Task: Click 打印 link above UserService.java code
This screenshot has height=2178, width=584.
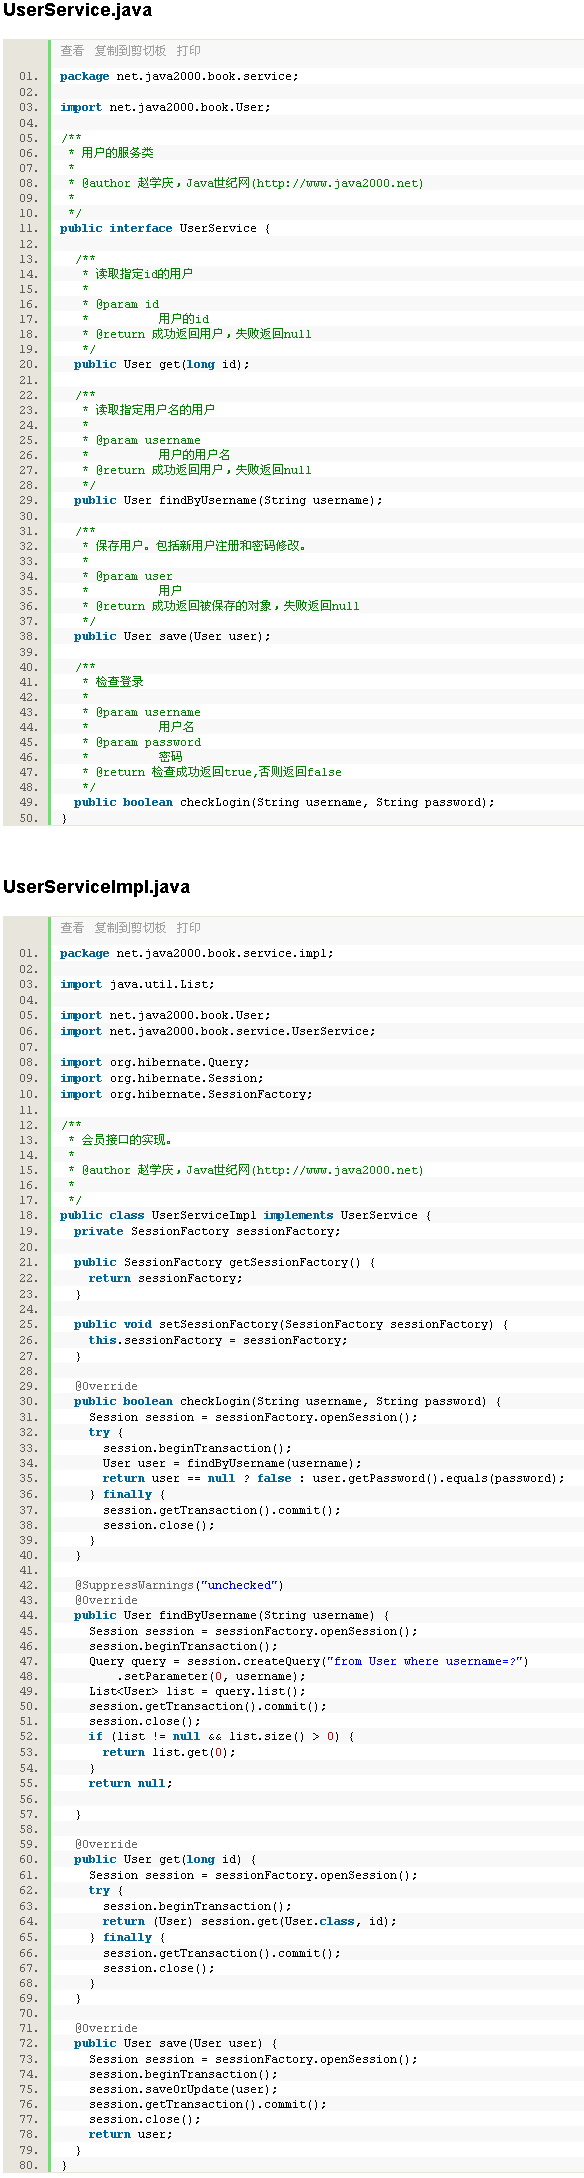Action: [189, 51]
